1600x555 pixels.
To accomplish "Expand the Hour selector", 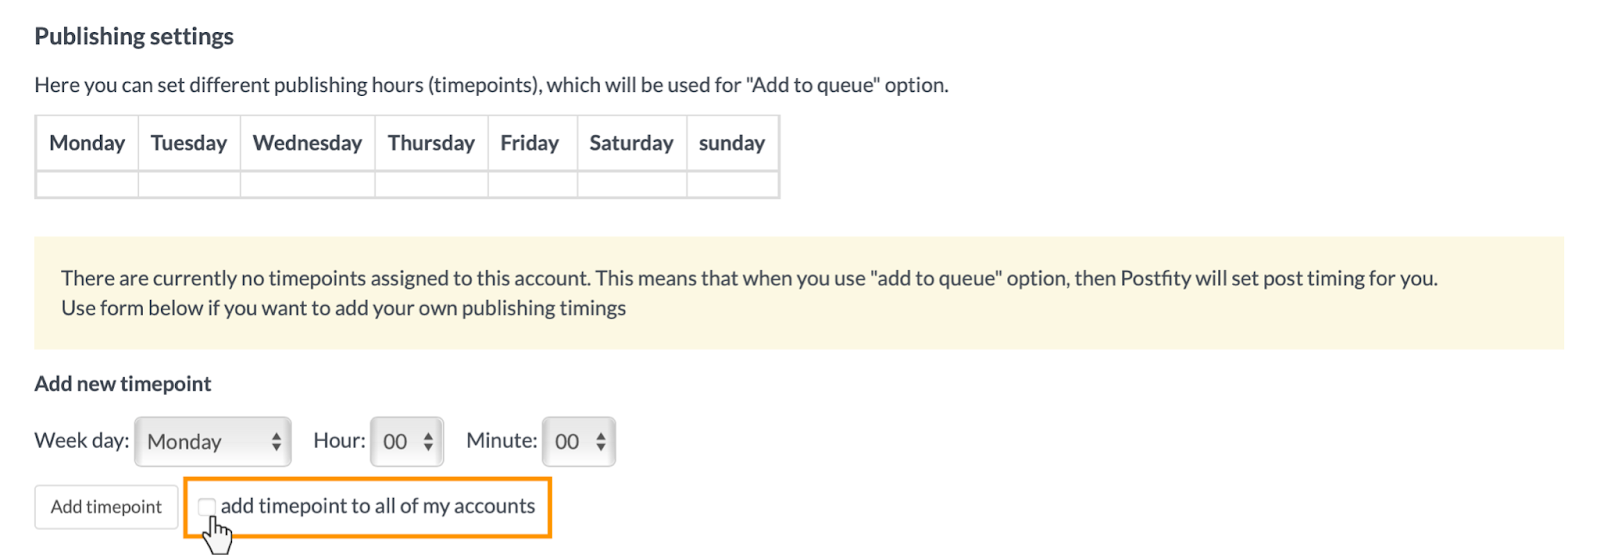I will 407,442.
